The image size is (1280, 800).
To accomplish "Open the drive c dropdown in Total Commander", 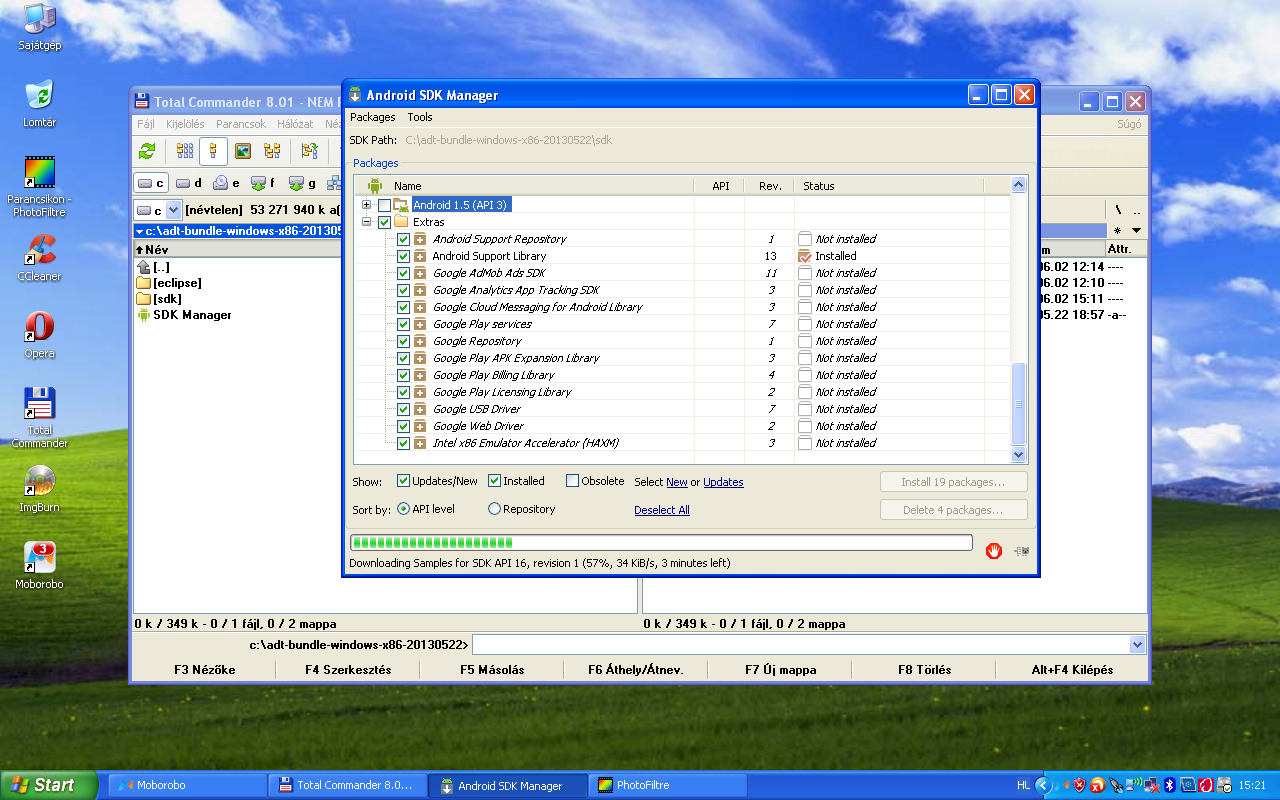I will tap(173, 210).
